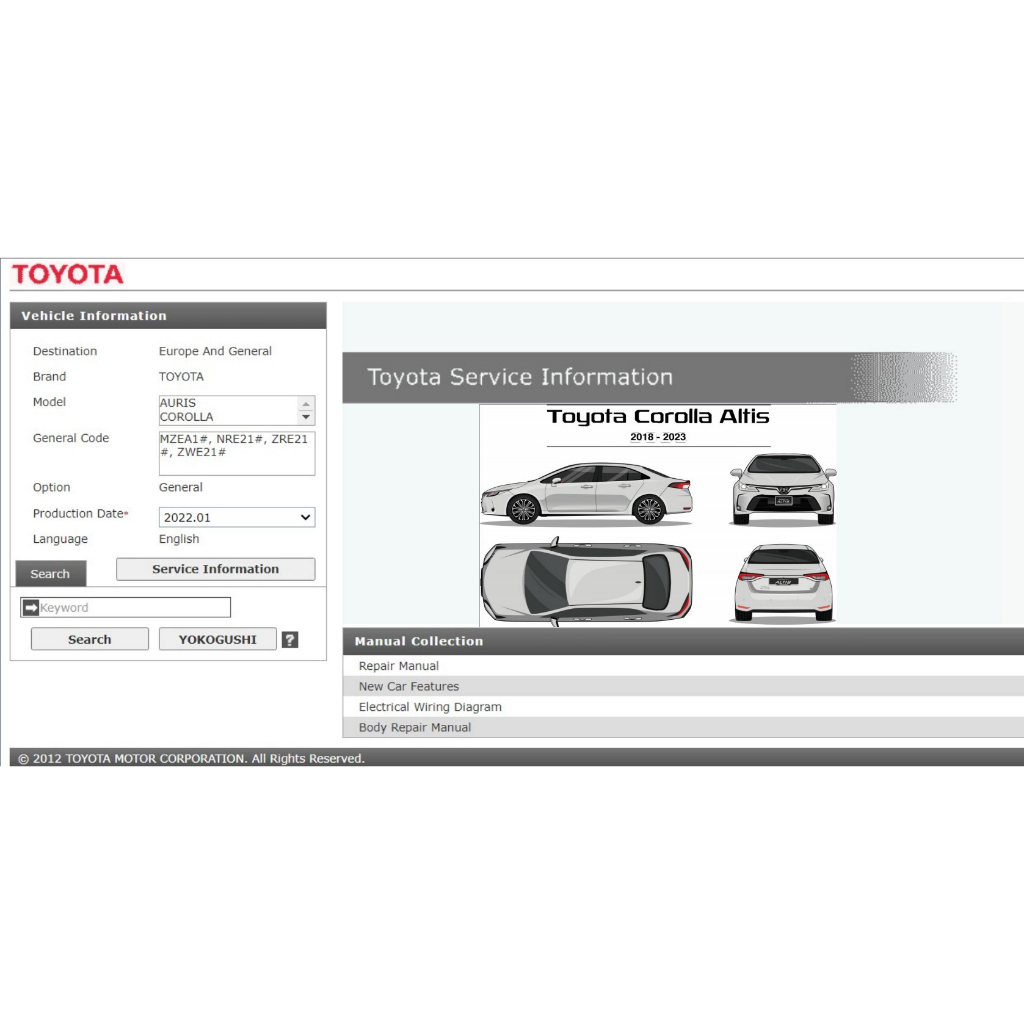
Task: Click the Production Date label
Action: point(78,513)
